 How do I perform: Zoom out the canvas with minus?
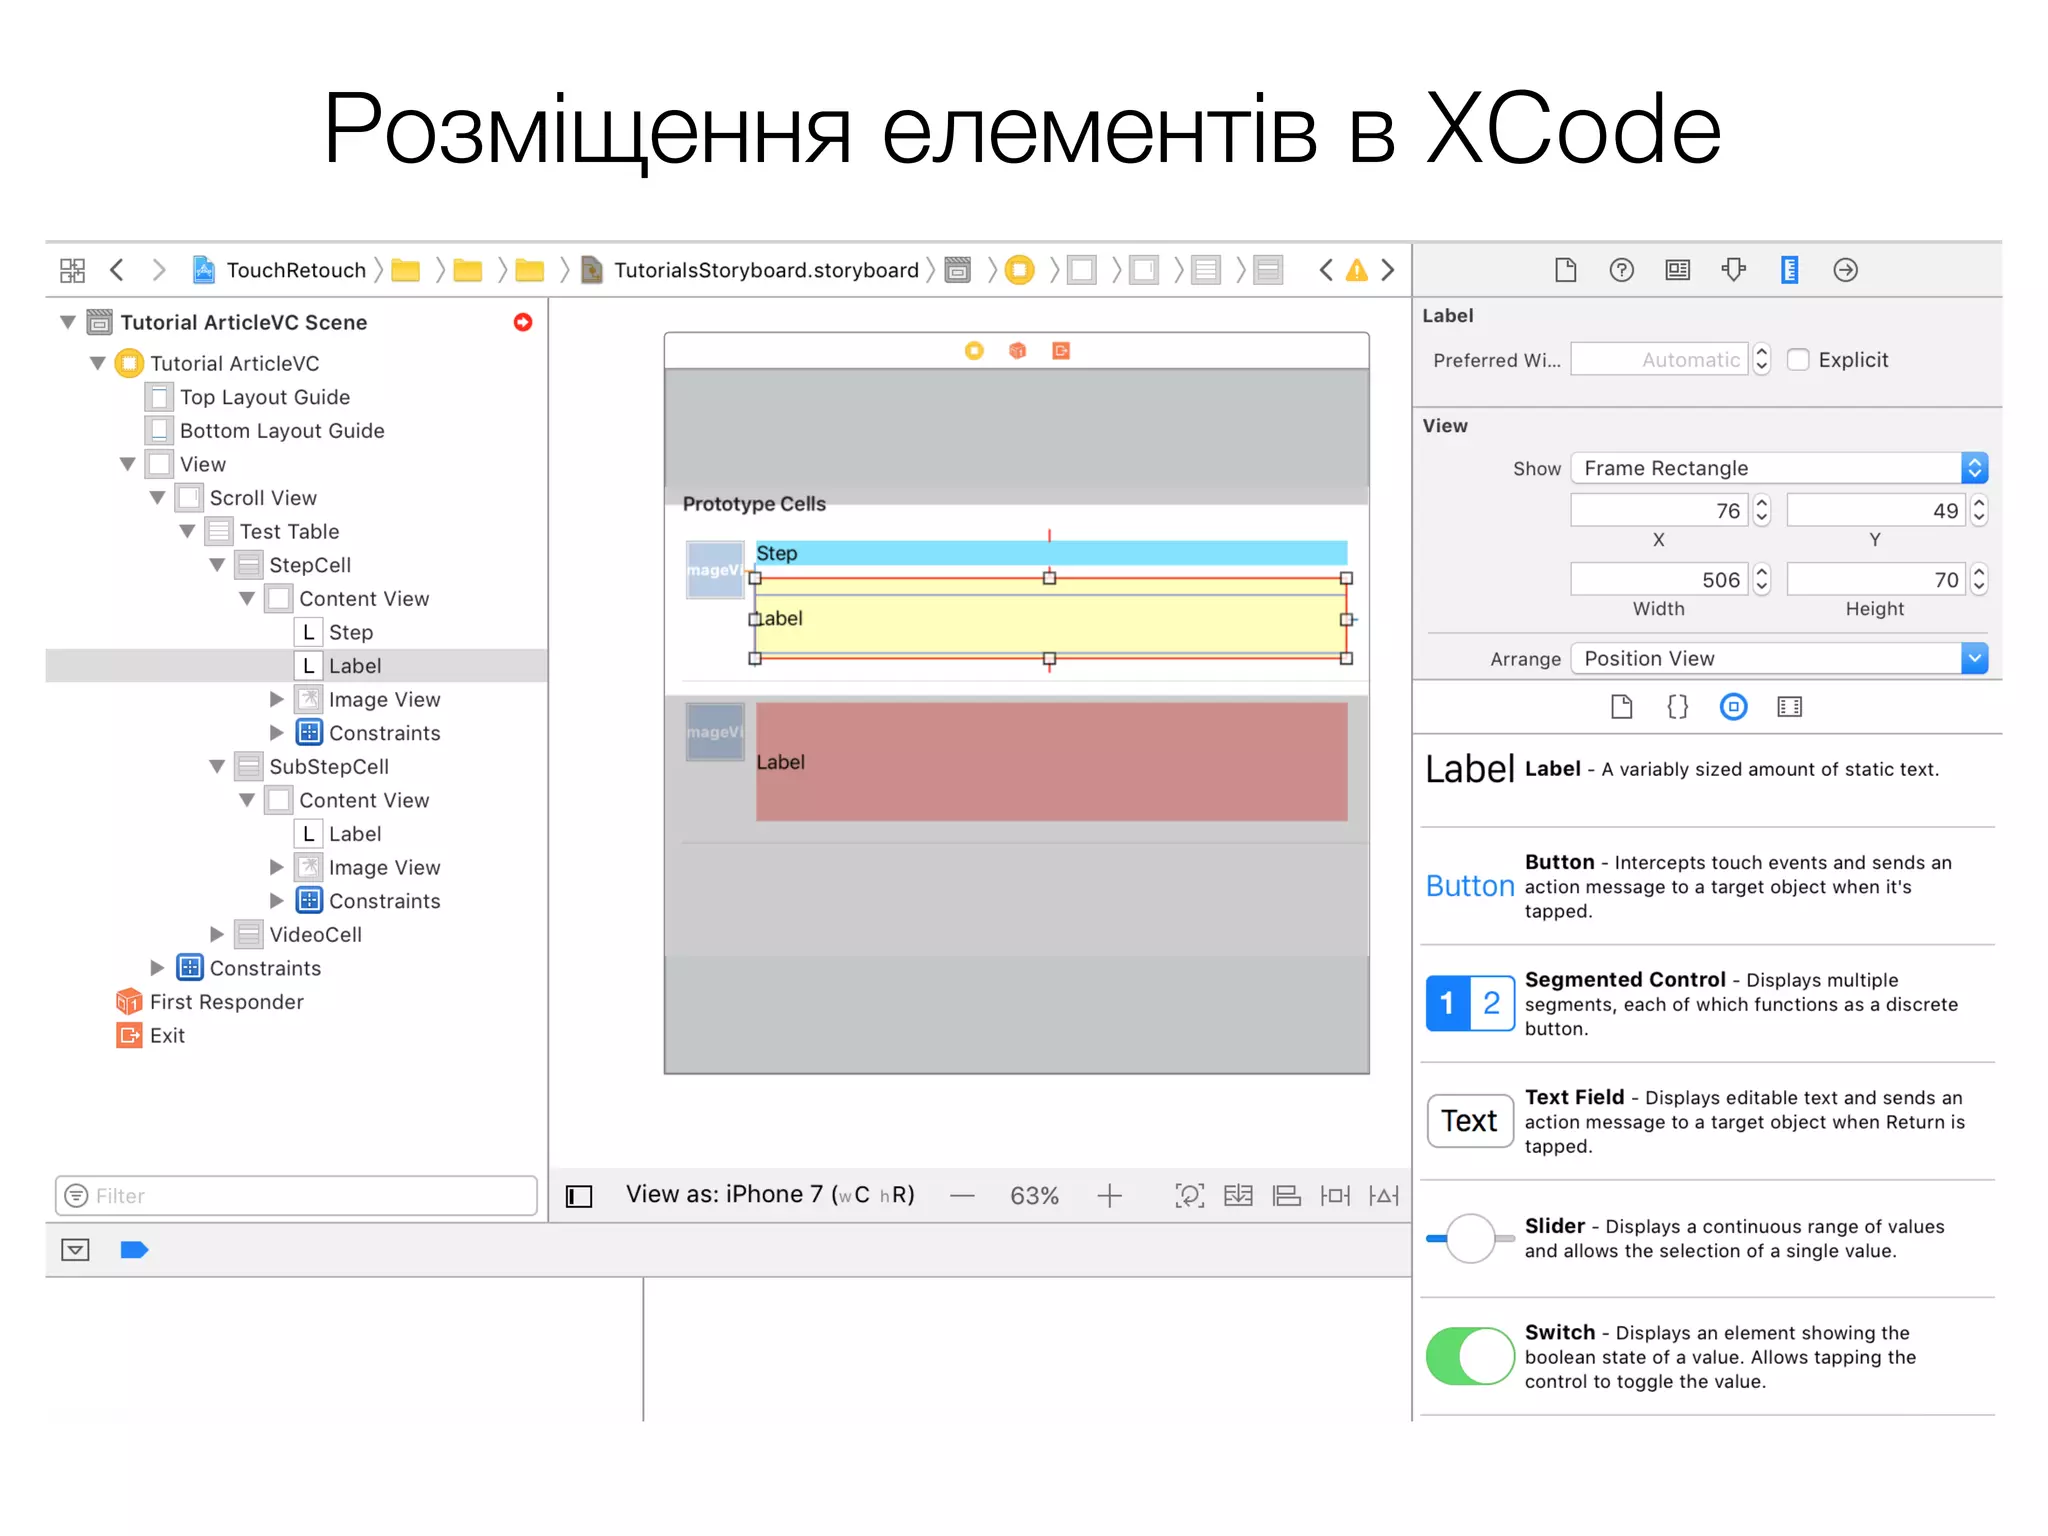point(963,1196)
